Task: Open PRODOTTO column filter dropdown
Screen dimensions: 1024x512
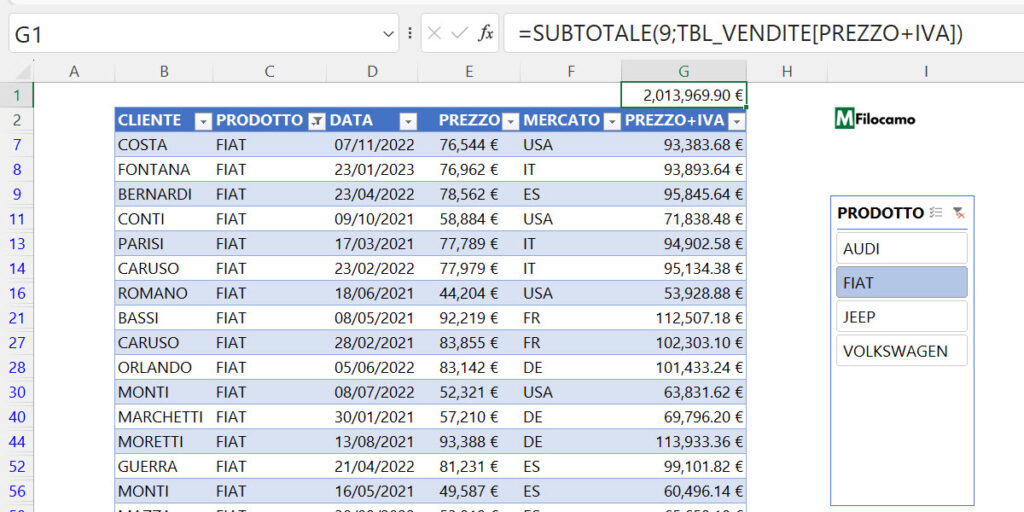Action: click(317, 121)
